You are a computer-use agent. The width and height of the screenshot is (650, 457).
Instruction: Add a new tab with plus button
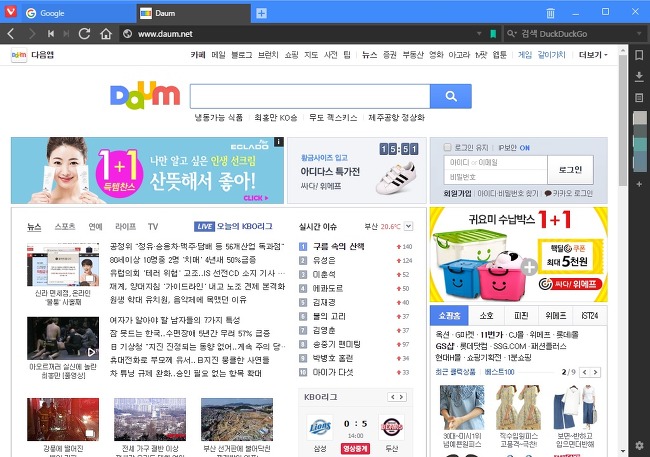(261, 13)
